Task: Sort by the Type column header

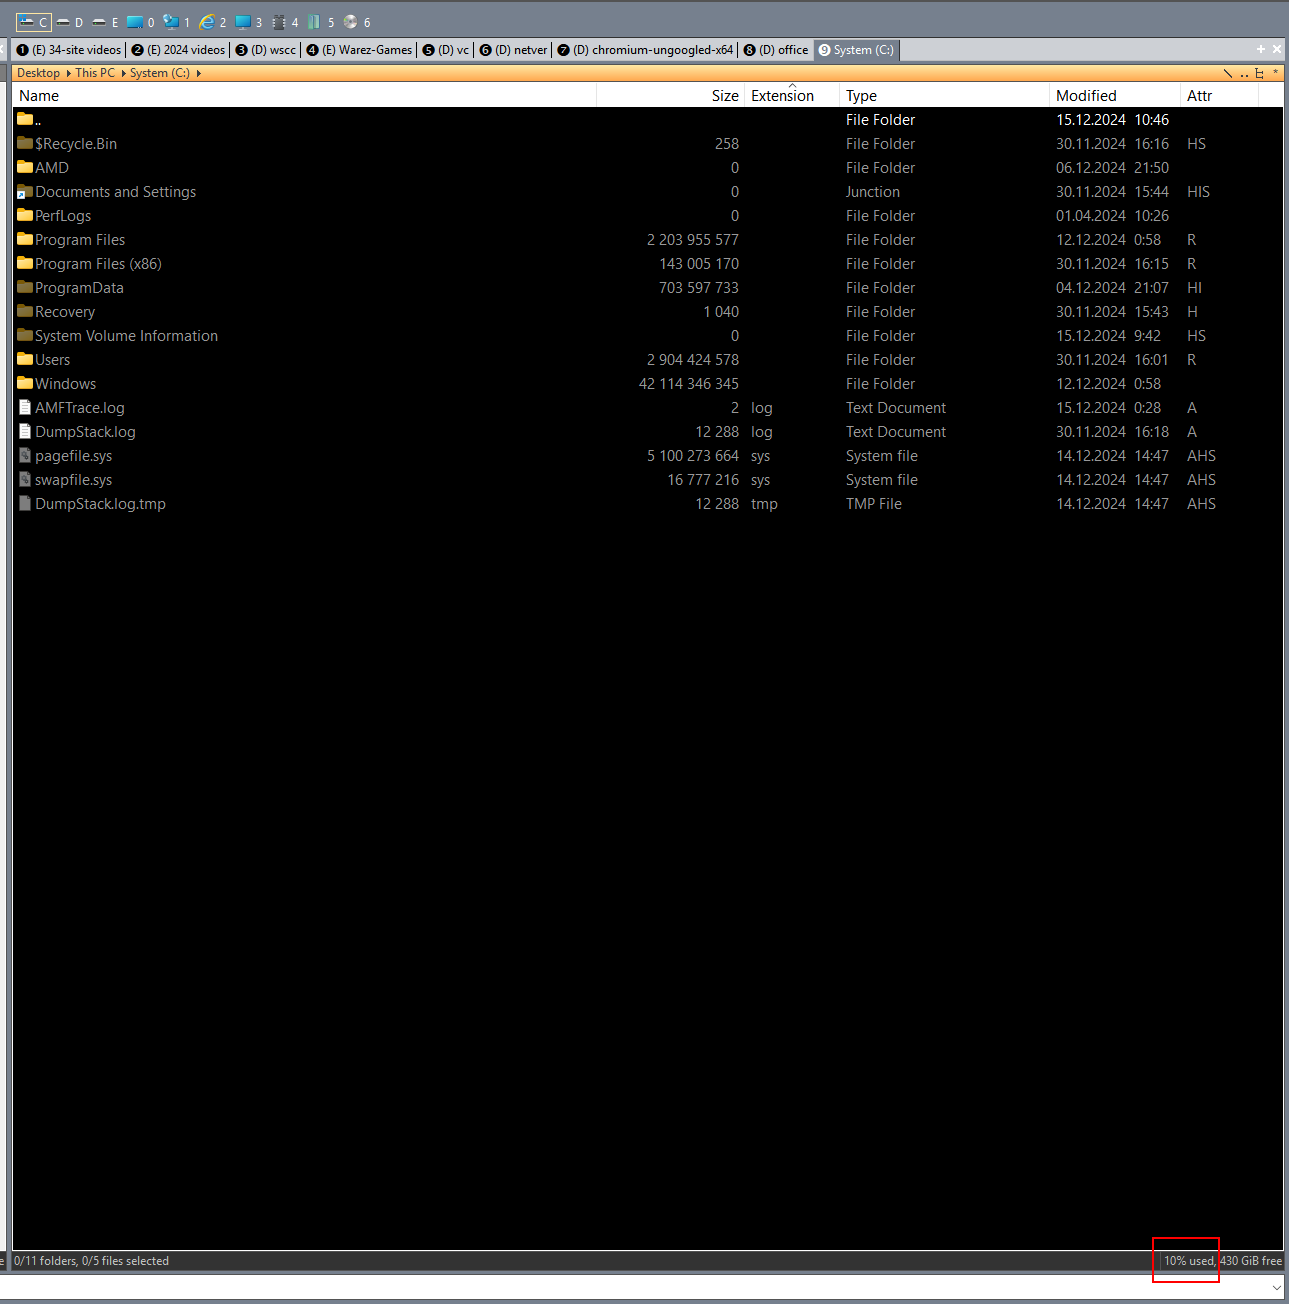Action: click(944, 96)
